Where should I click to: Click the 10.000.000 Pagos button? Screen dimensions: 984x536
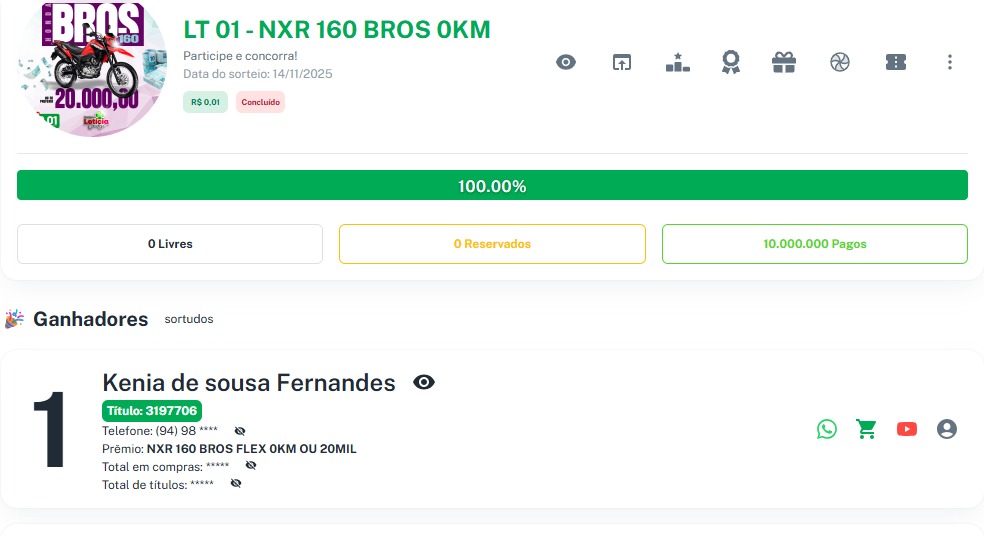(x=814, y=244)
